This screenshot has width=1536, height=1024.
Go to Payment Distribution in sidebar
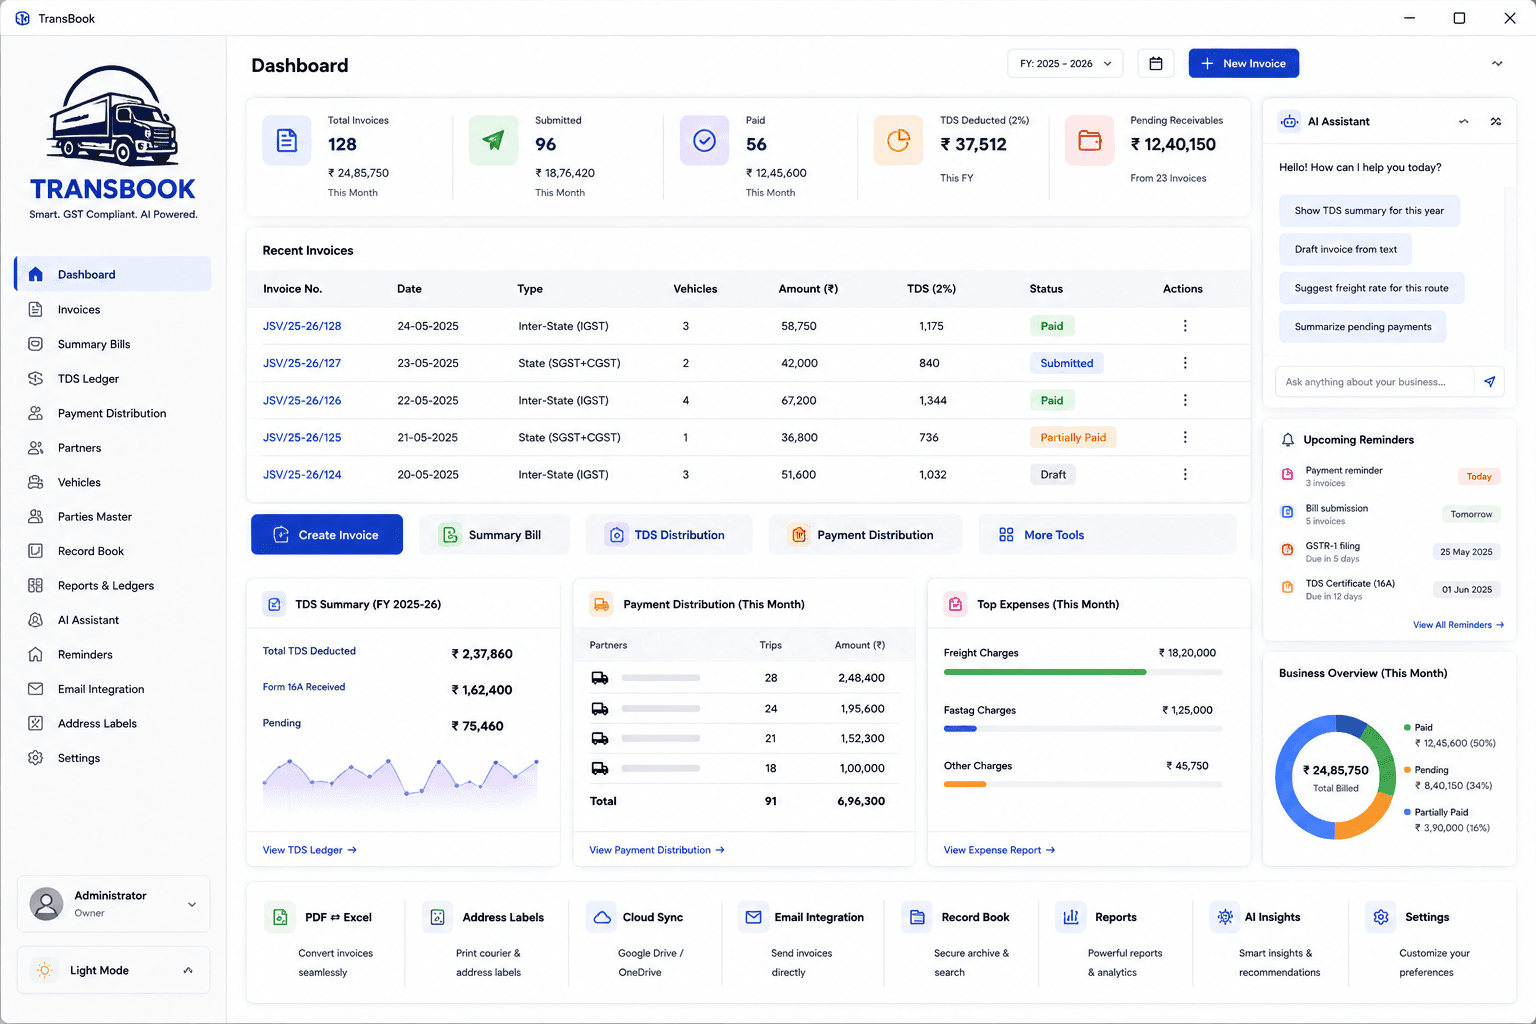112,413
